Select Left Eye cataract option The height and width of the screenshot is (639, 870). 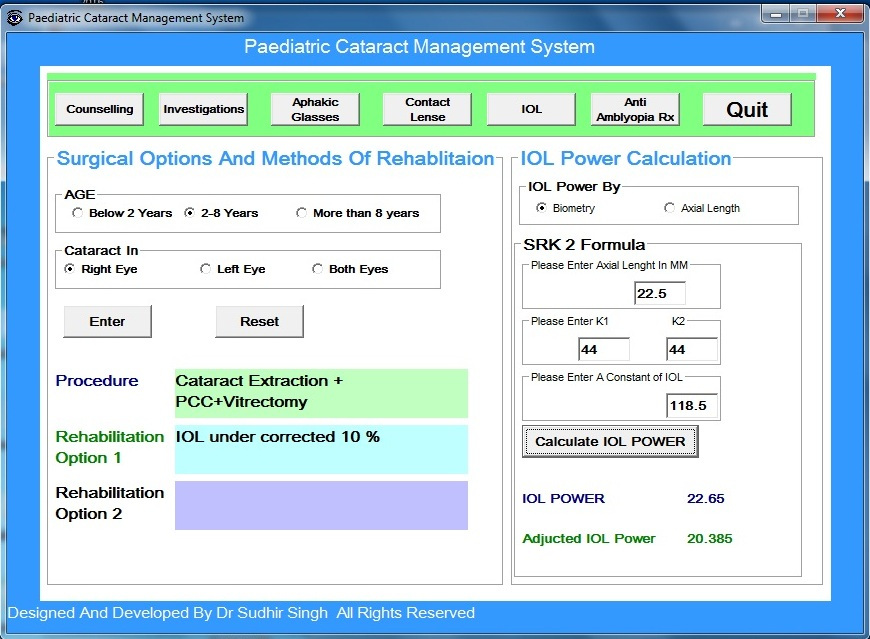pos(206,269)
